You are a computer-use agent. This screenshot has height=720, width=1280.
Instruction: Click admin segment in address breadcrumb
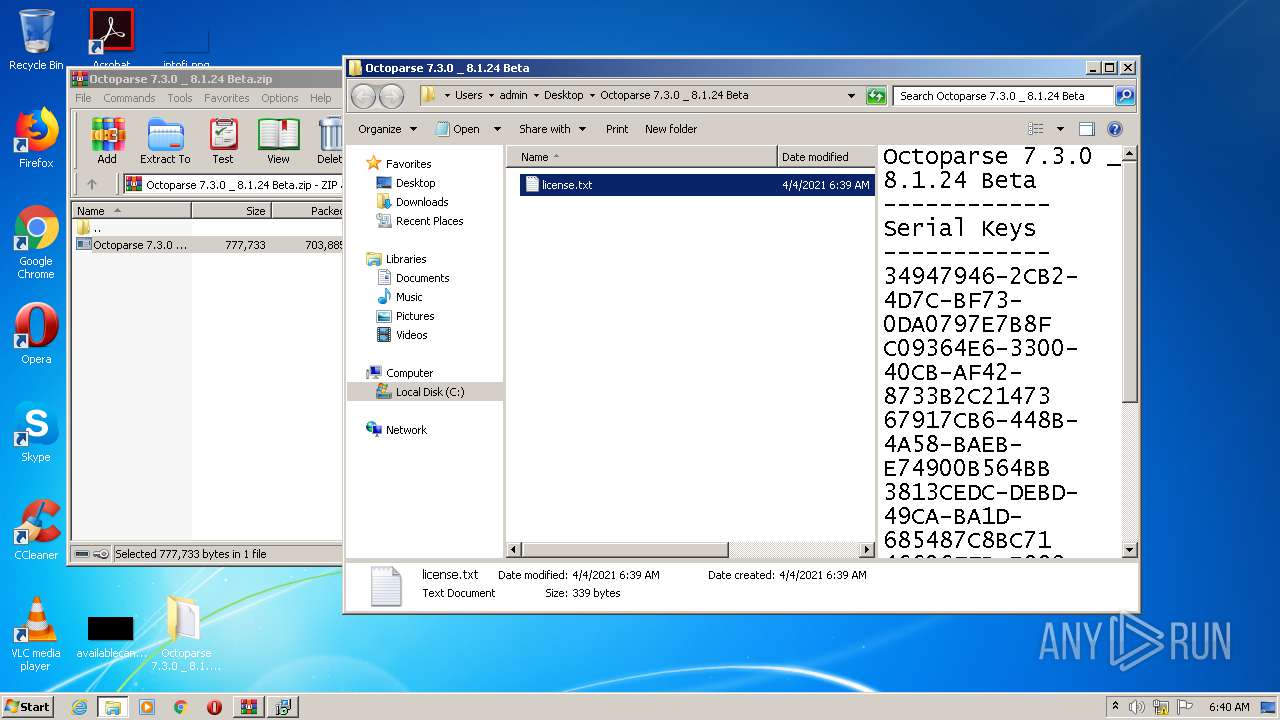513,95
